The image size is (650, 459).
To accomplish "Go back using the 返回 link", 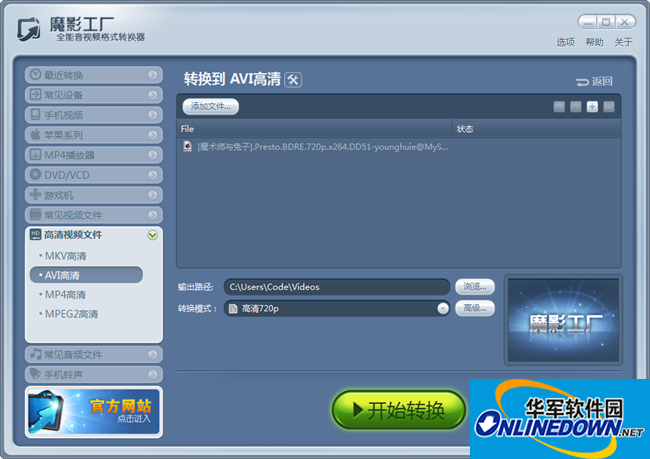I will click(x=594, y=81).
